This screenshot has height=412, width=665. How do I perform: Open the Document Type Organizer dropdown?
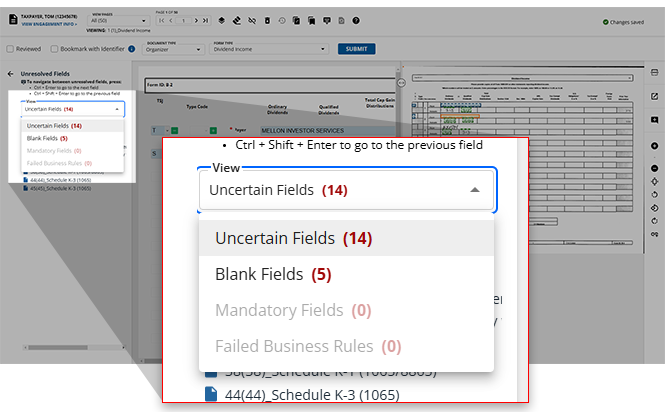tap(173, 49)
